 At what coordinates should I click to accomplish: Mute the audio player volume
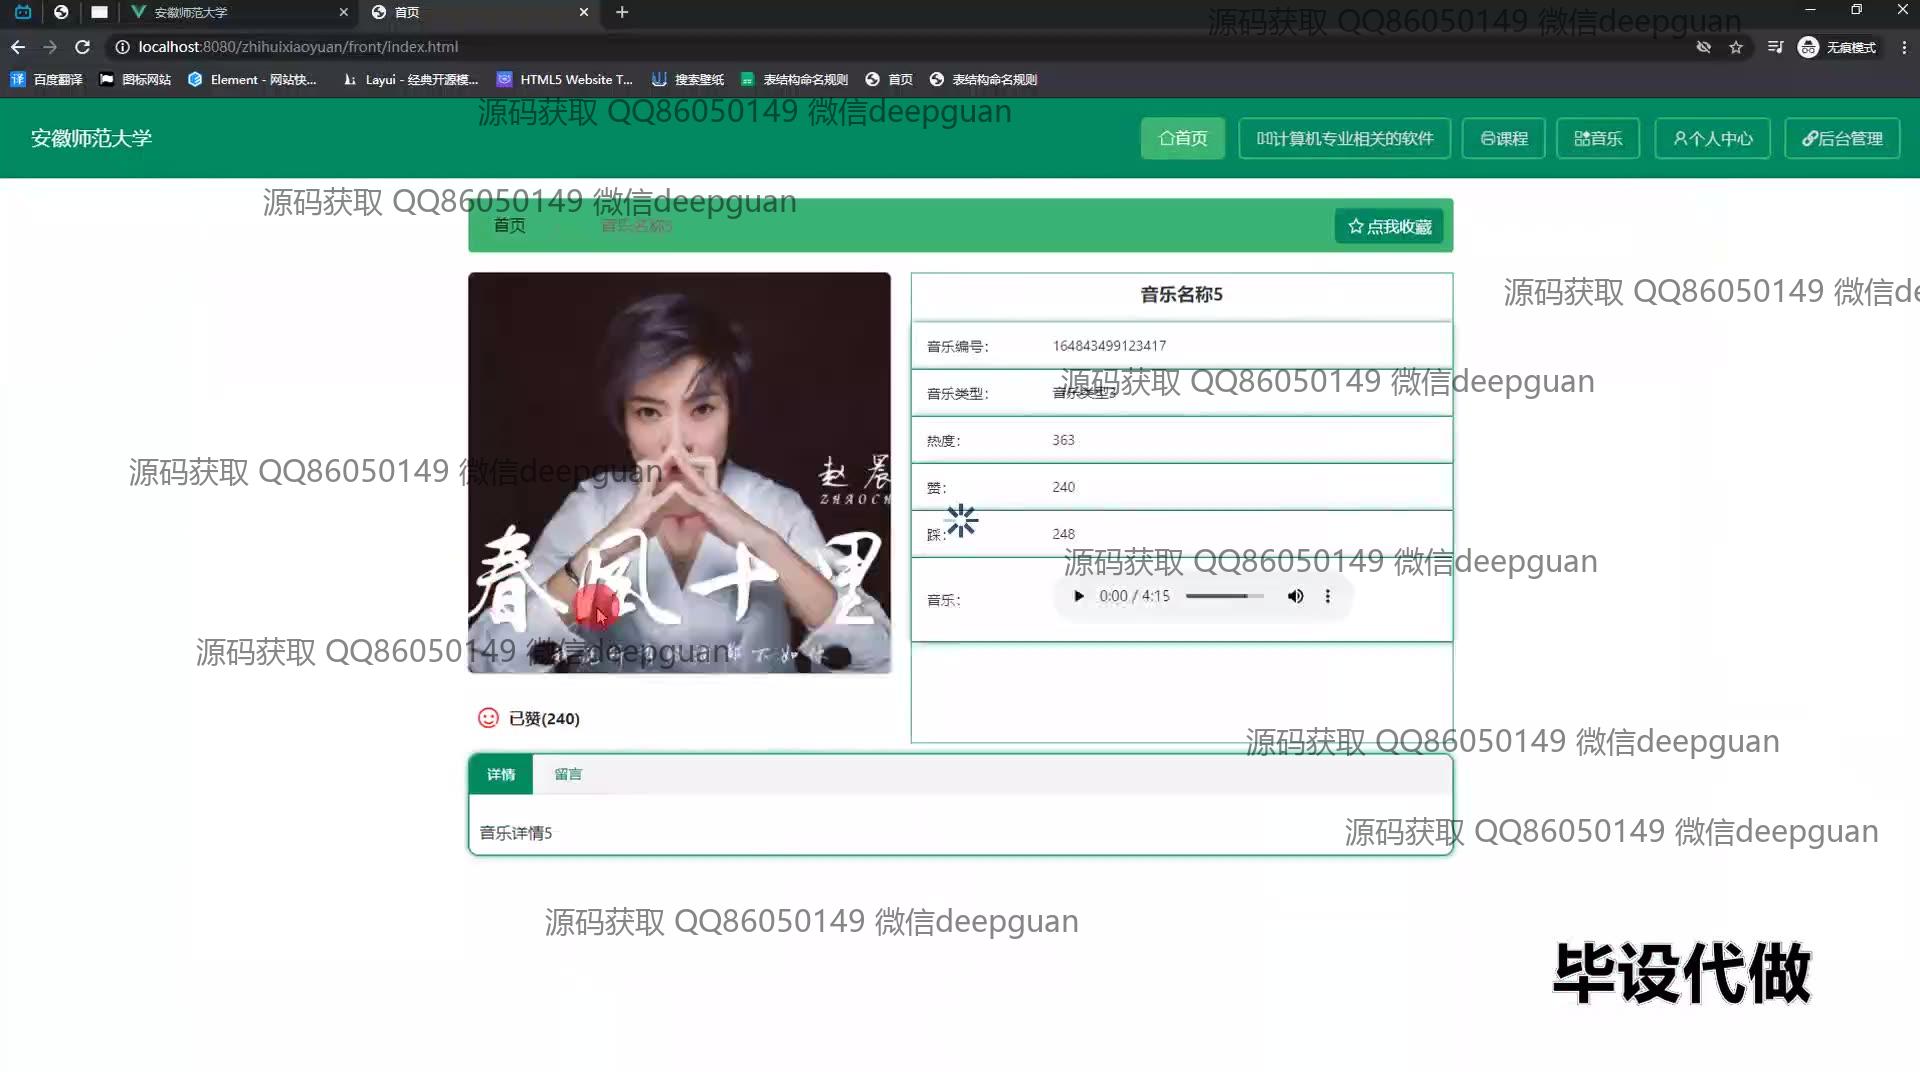(x=1295, y=596)
